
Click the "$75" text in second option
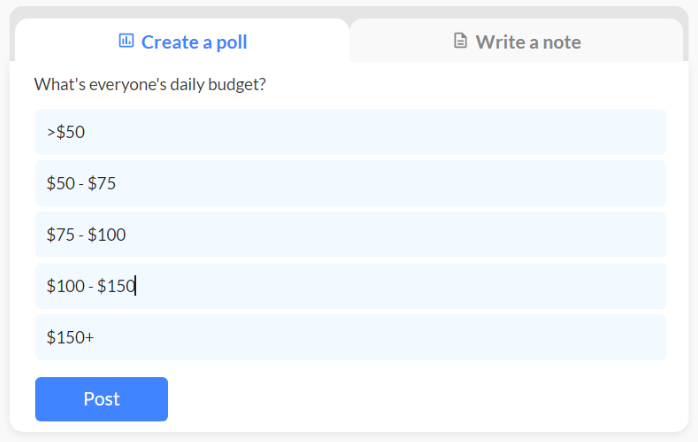(x=102, y=183)
